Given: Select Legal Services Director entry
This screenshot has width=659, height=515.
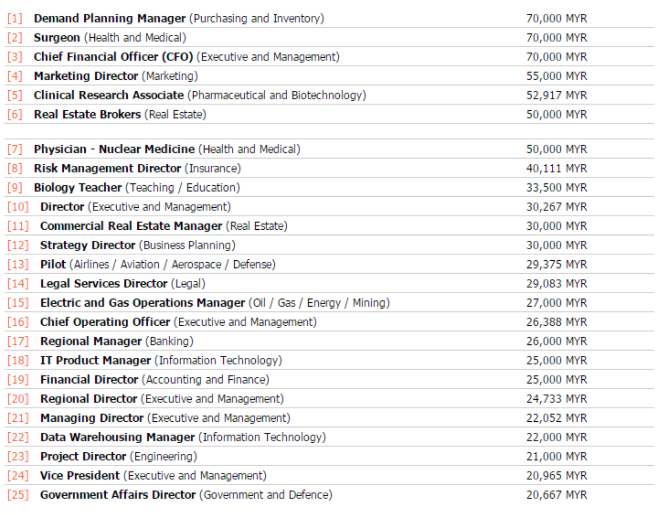Looking at the screenshot, I should coord(103,284).
